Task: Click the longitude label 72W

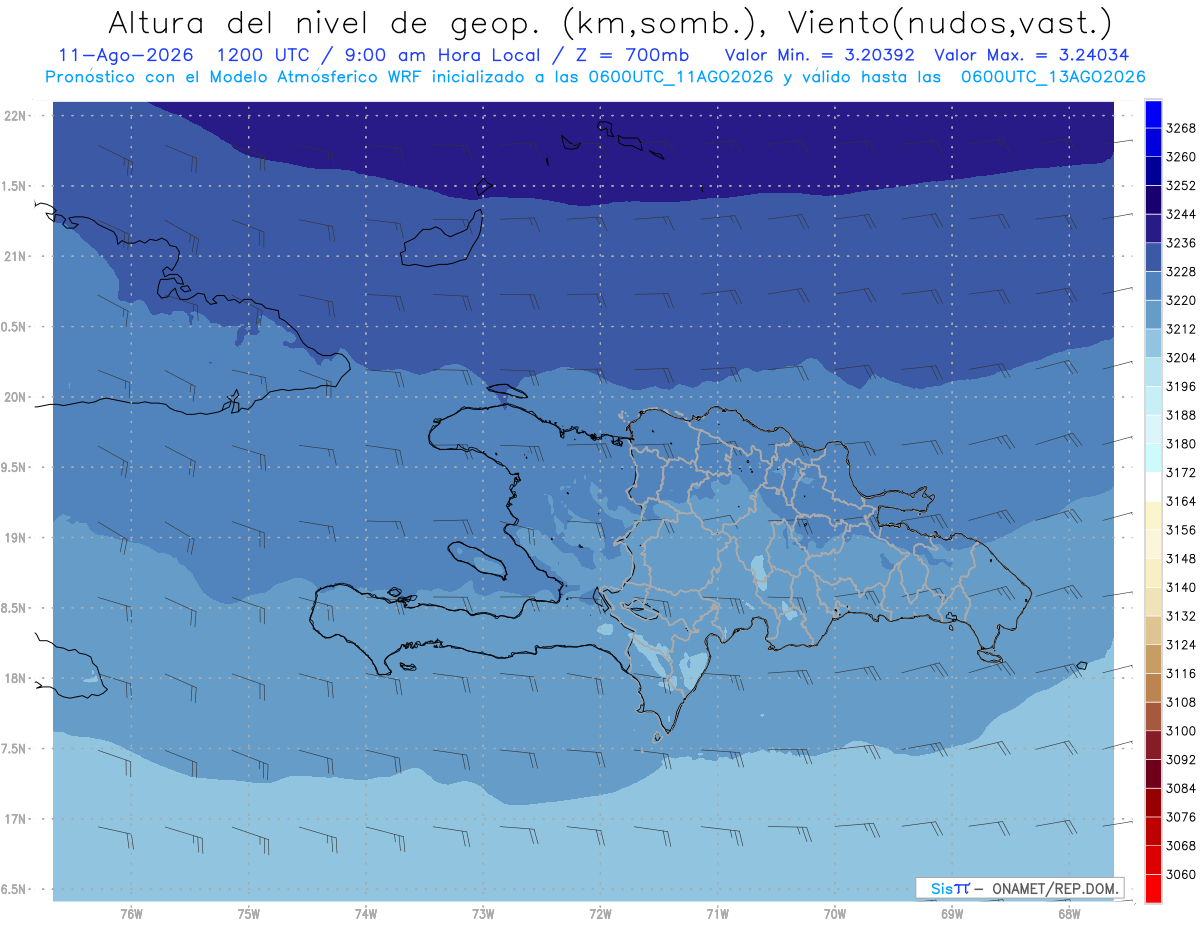Action: pyautogui.click(x=600, y=914)
